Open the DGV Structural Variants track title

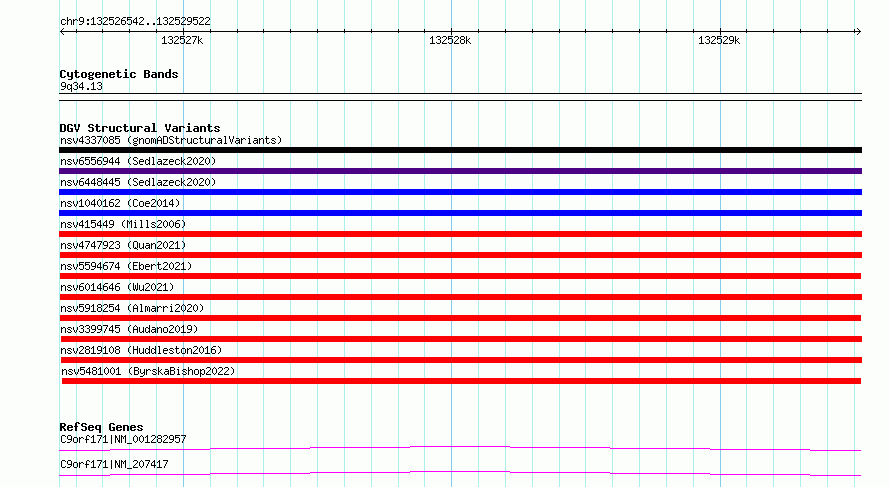(140, 128)
